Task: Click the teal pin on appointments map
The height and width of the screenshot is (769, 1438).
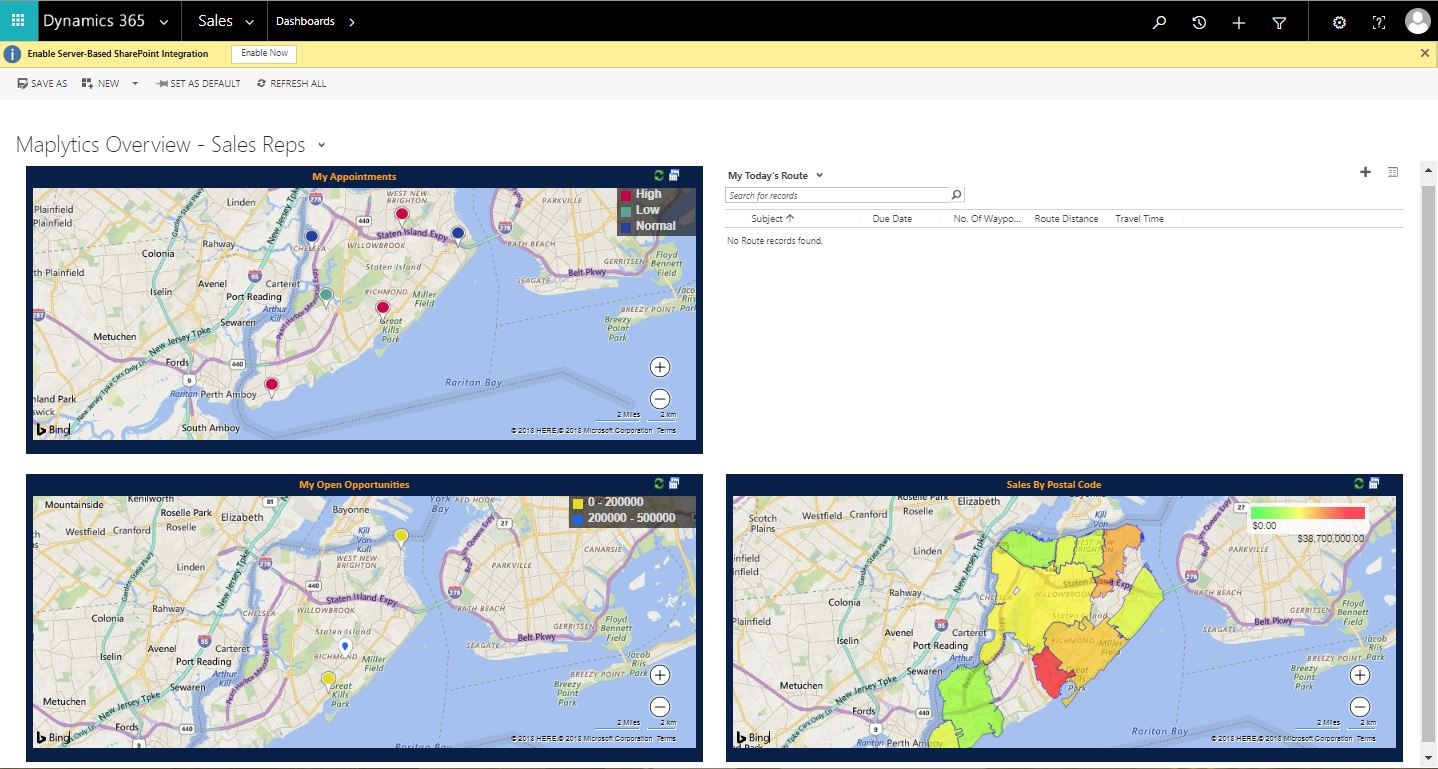Action: [326, 296]
